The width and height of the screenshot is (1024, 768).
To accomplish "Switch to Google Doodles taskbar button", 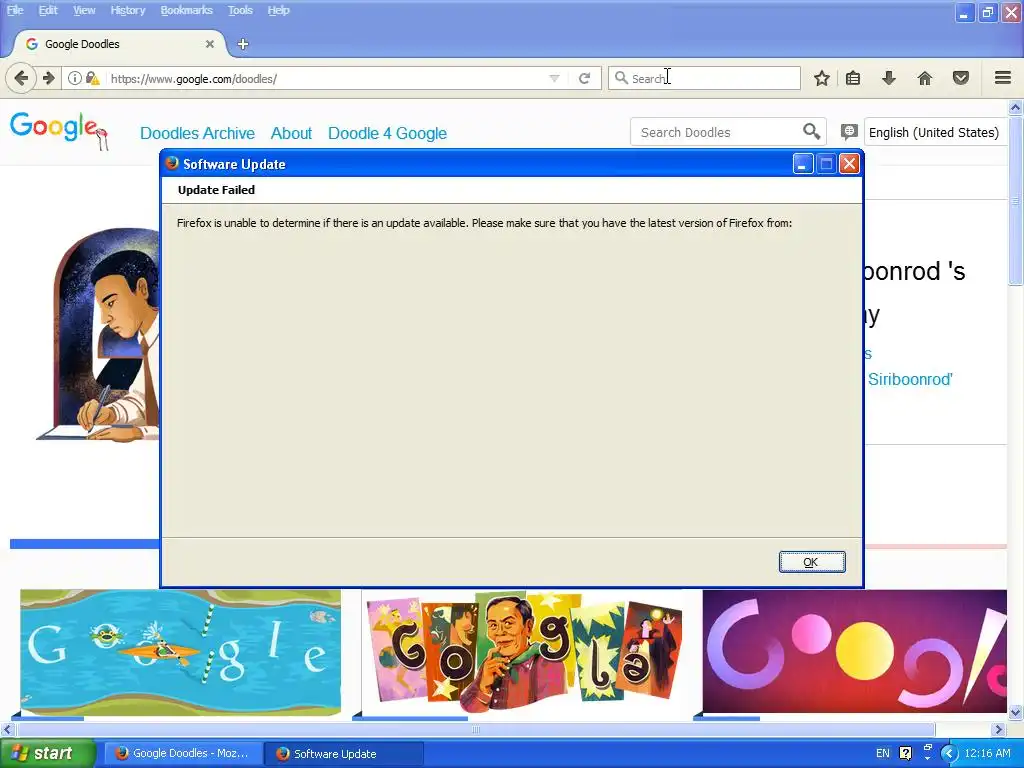I will click(184, 753).
